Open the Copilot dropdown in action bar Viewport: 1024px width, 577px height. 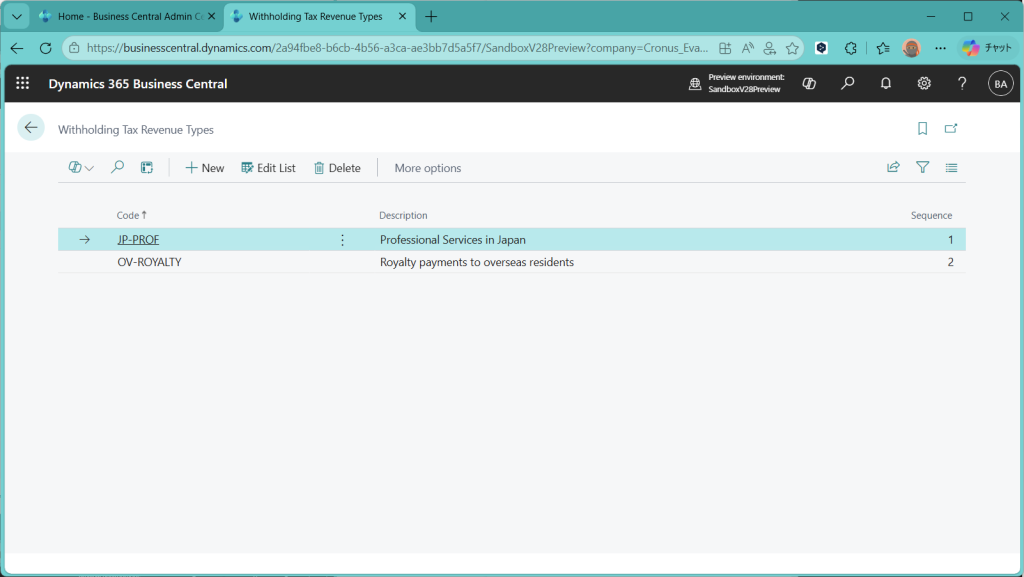pyautogui.click(x=81, y=168)
